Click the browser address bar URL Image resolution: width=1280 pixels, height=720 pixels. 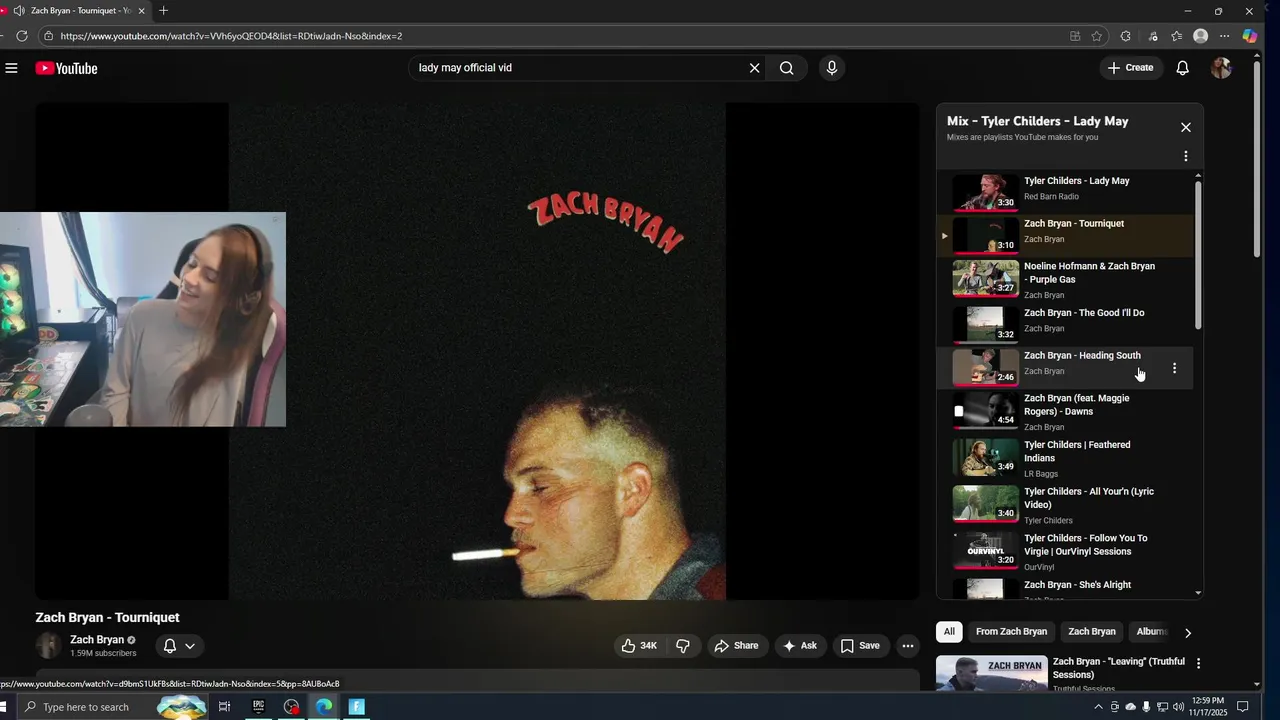[x=230, y=36]
